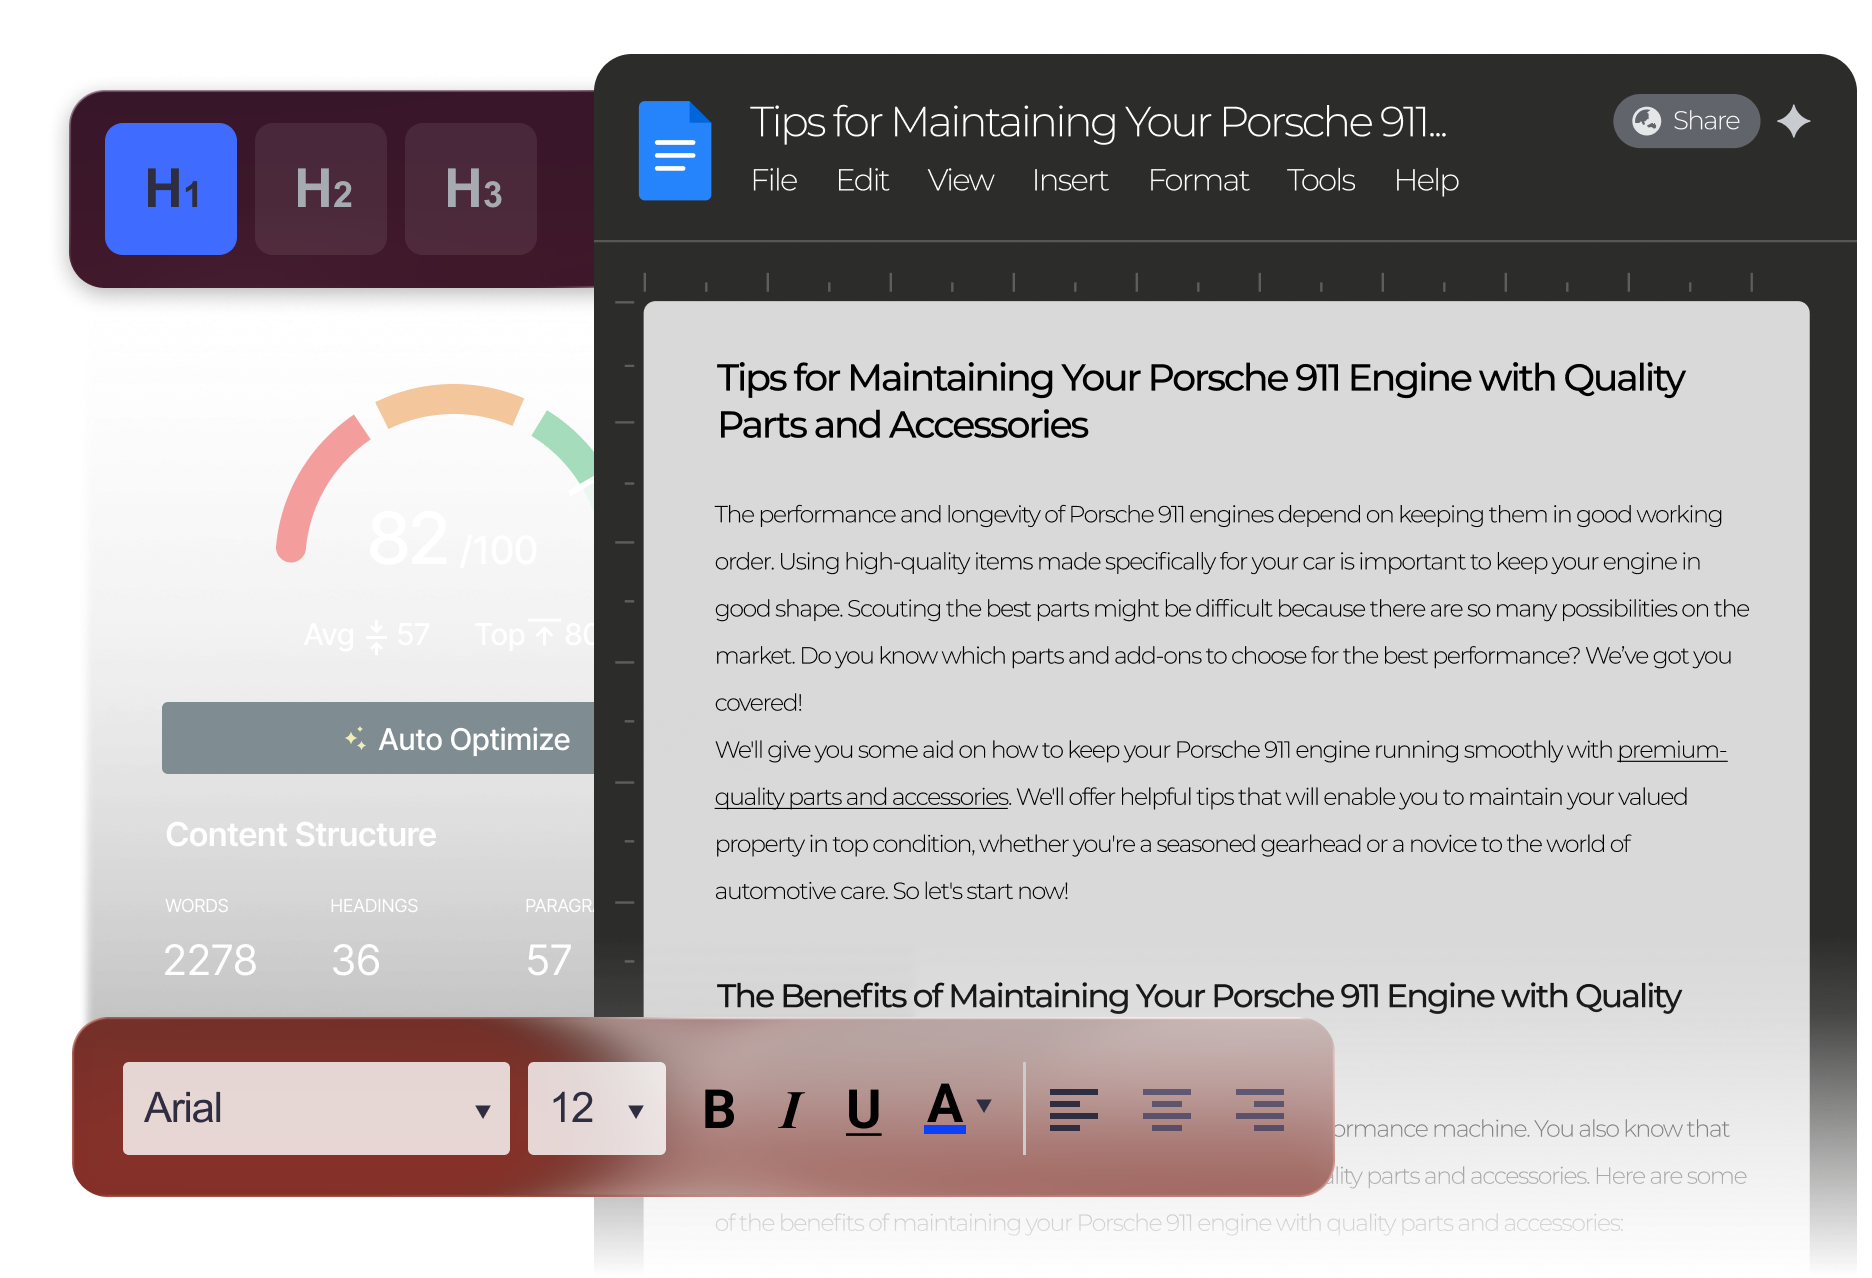1872x1278 pixels.
Task: Center align the text
Action: (1167, 1109)
